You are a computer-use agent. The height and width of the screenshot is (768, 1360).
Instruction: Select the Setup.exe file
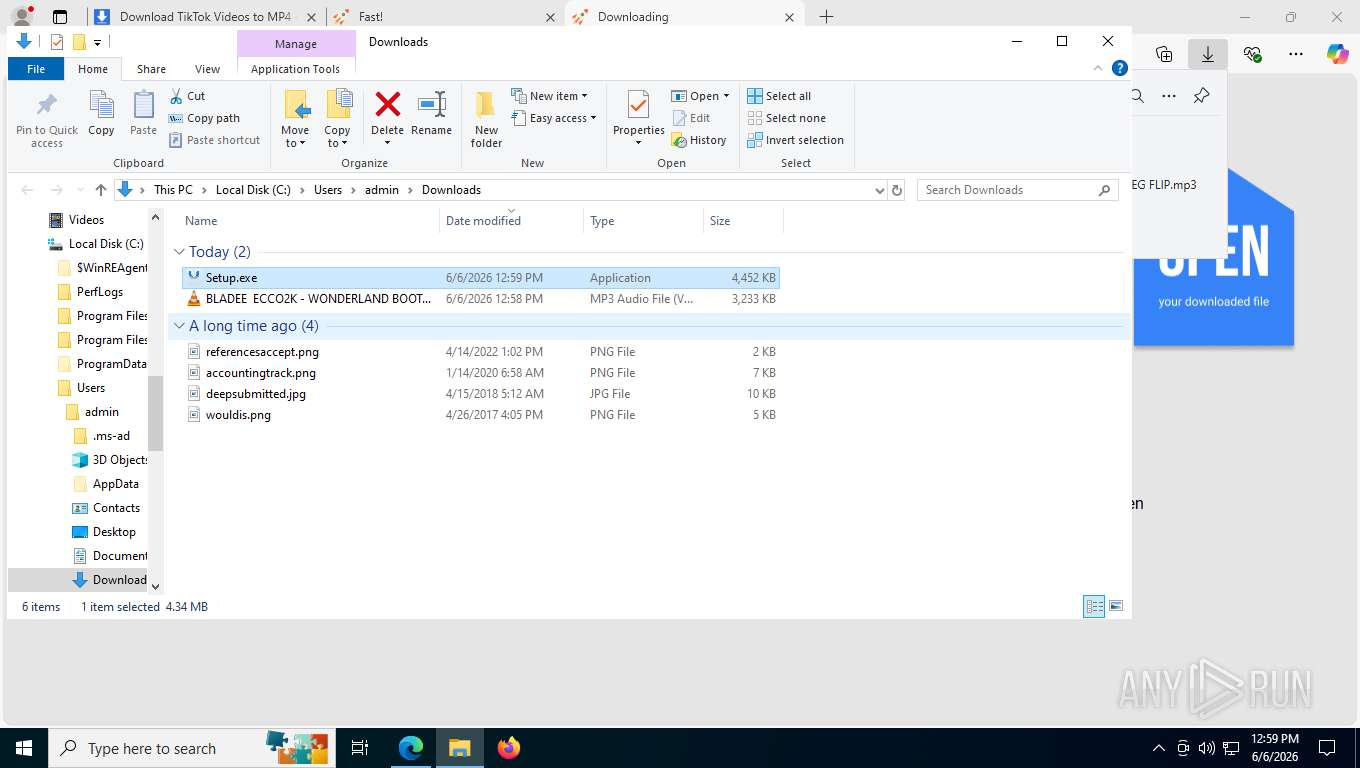point(480,278)
